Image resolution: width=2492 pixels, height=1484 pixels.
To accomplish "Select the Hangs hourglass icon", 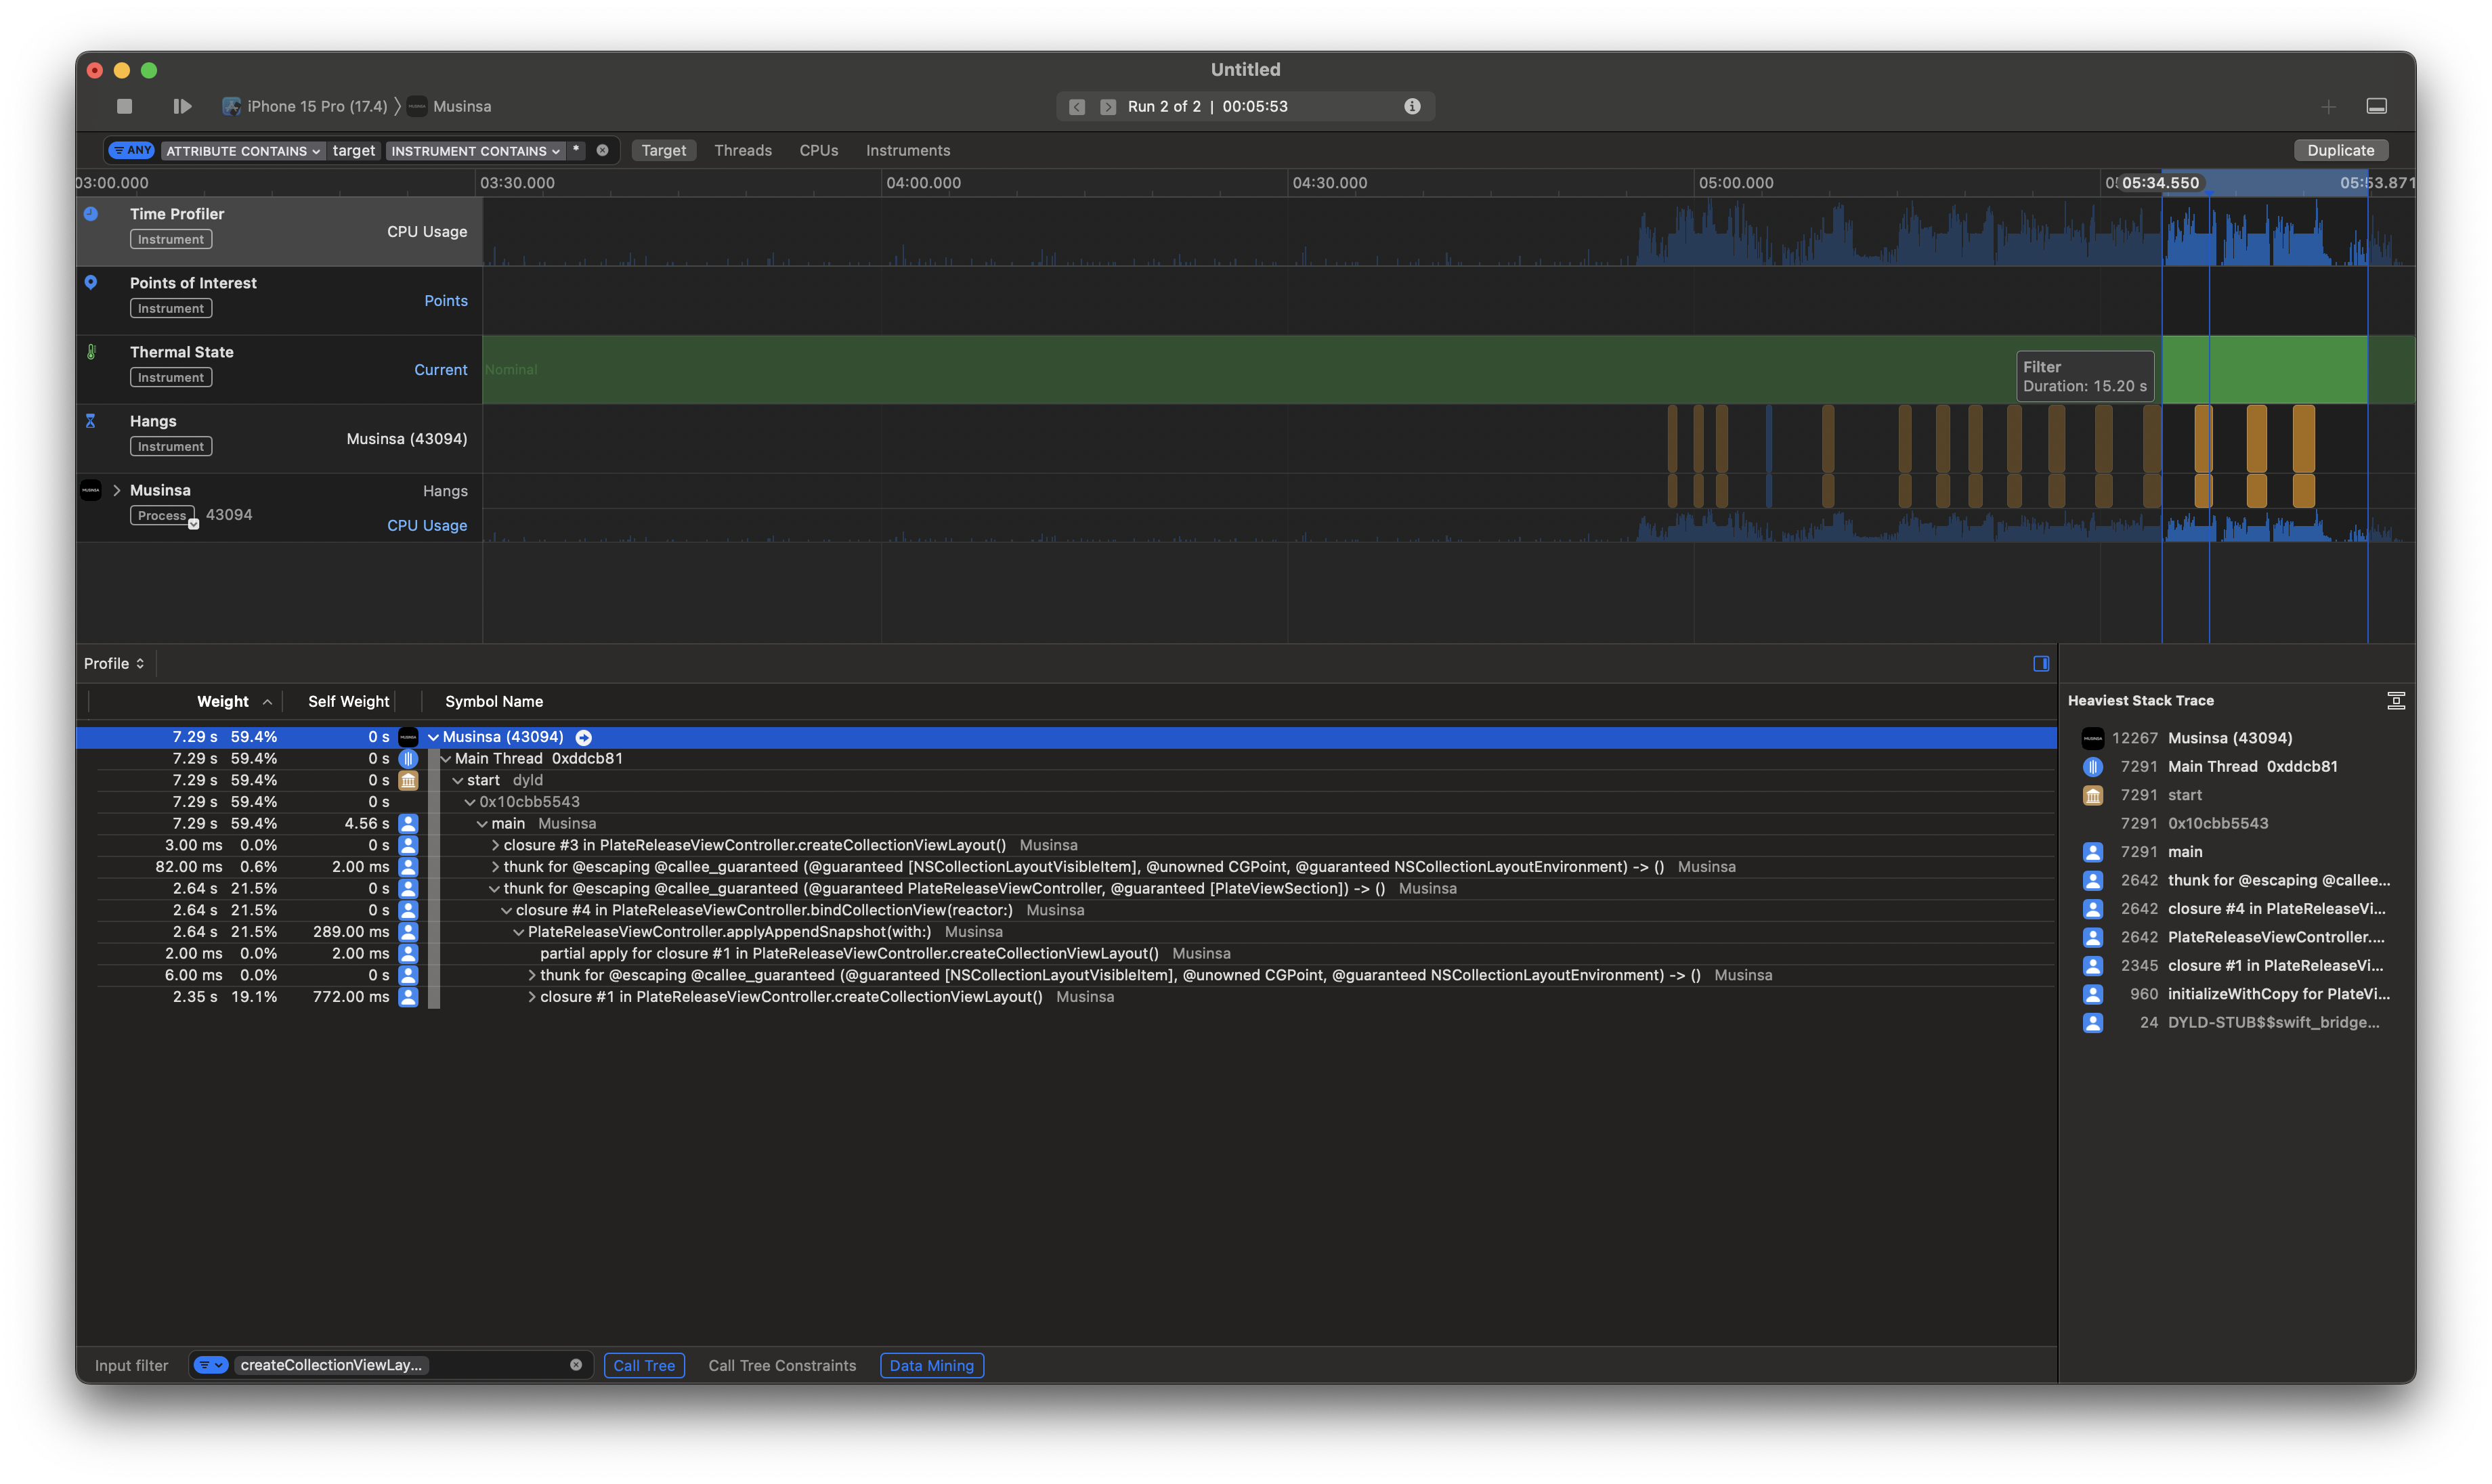I will (91, 421).
